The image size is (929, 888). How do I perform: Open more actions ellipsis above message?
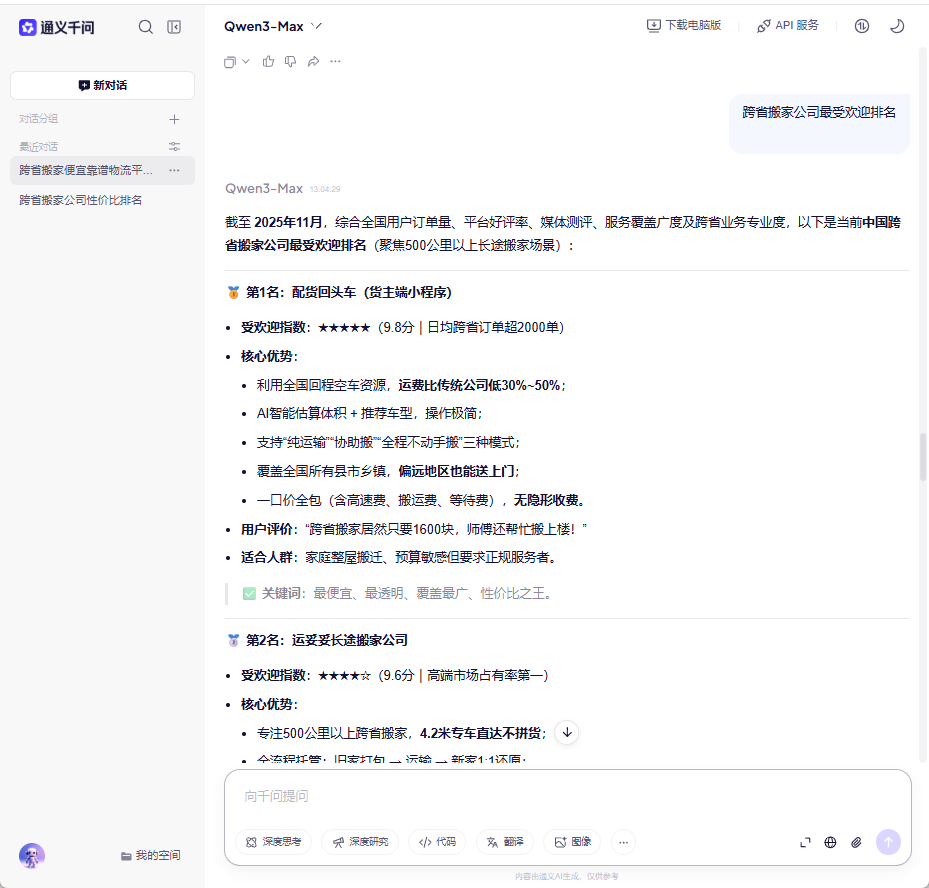tap(335, 62)
